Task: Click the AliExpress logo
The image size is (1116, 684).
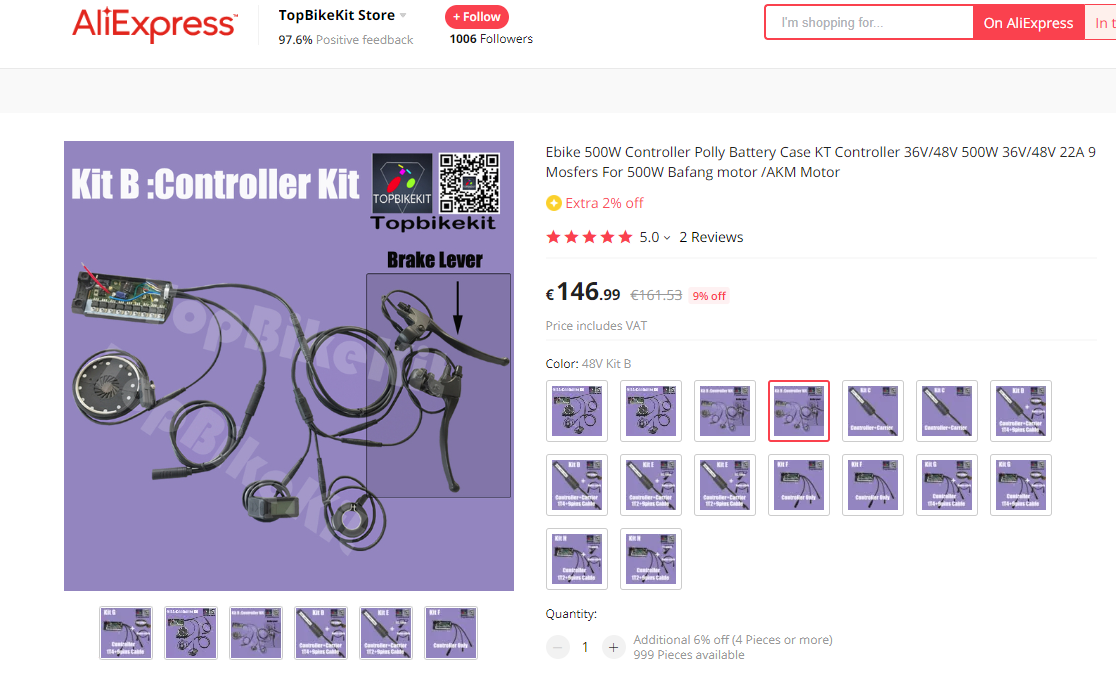Action: [x=154, y=24]
